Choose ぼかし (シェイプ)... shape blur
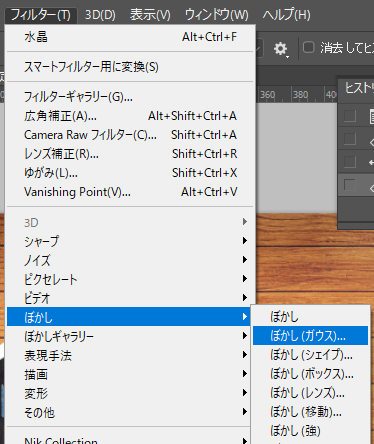The height and width of the screenshot is (444, 374). (310, 355)
